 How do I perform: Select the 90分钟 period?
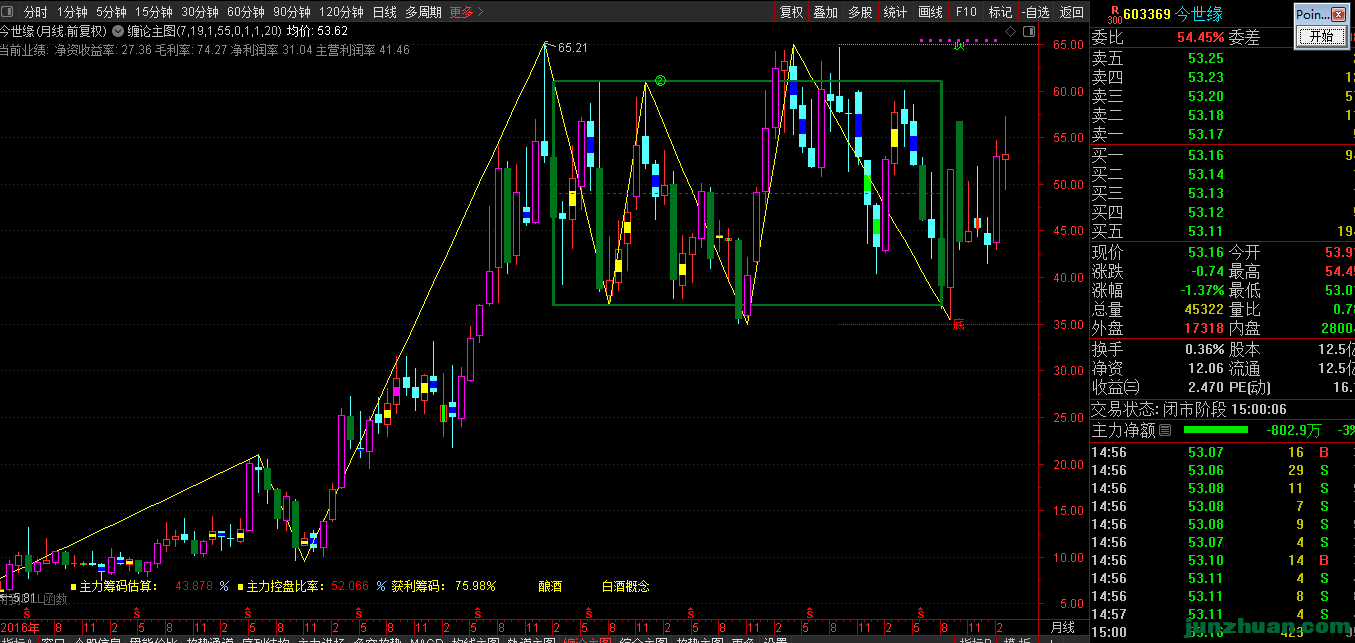[292, 12]
